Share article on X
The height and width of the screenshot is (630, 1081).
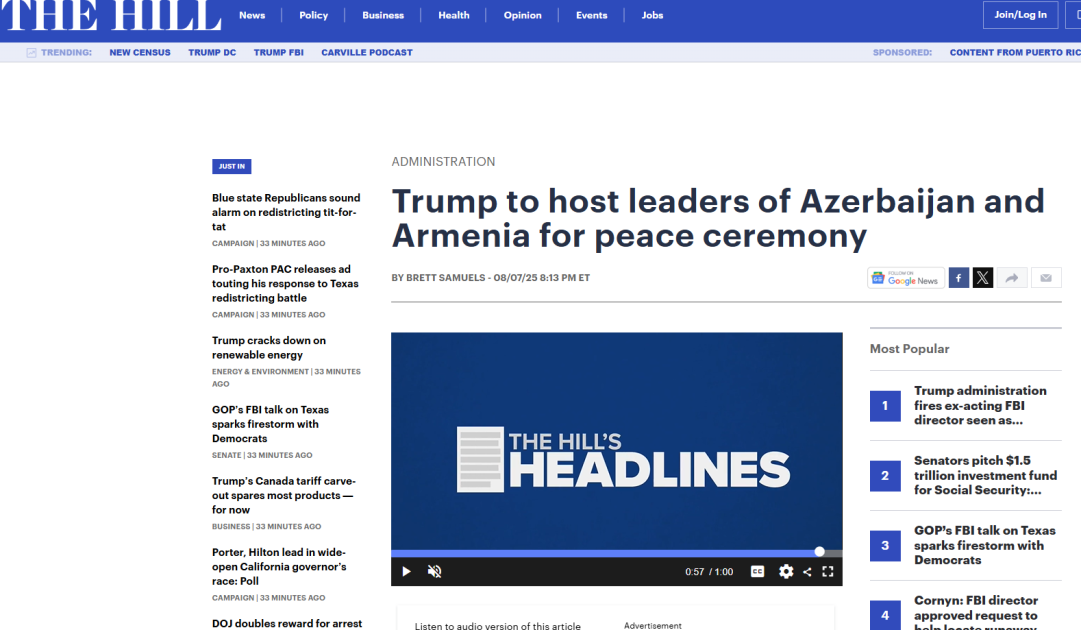[983, 278]
